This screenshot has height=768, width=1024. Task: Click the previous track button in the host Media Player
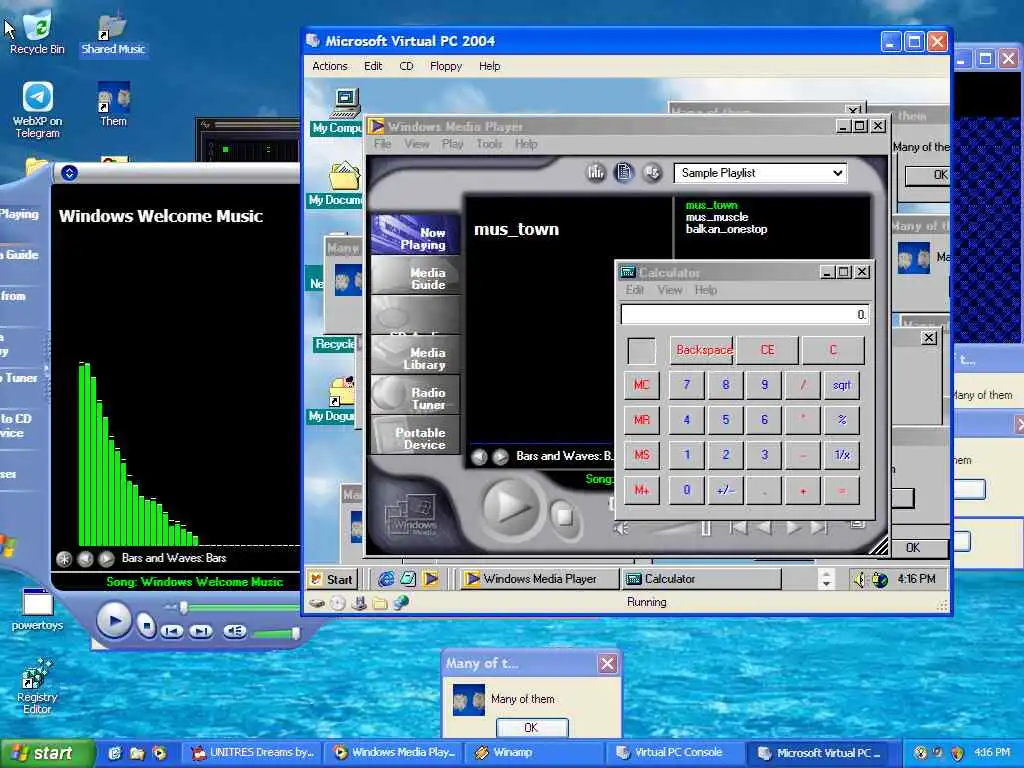click(172, 631)
